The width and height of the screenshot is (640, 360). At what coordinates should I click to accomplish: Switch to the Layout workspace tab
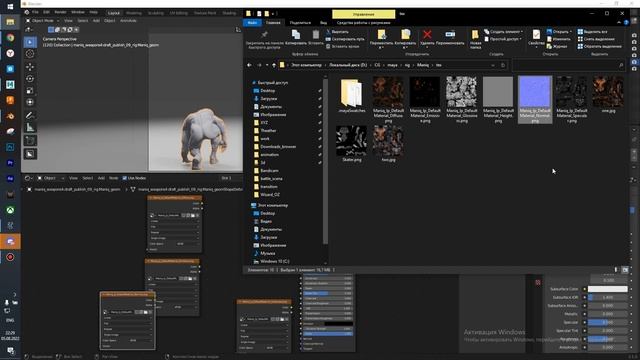click(114, 13)
